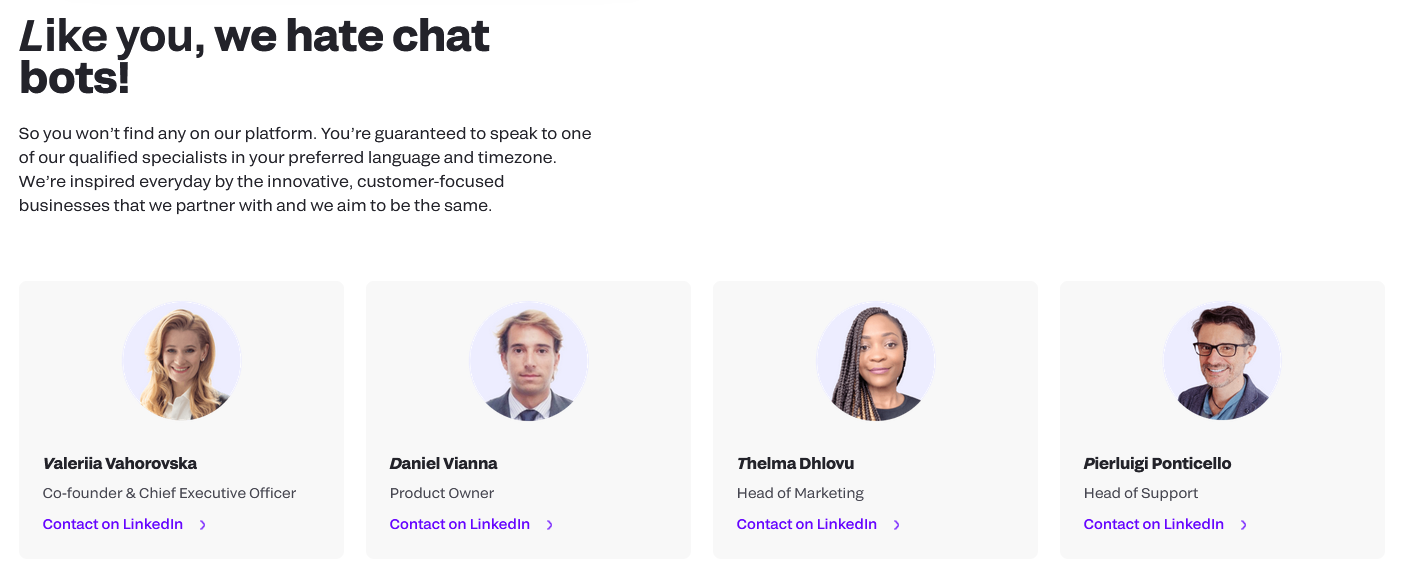The height and width of the screenshot is (567, 1403).
Task: Click the profile photo on Valeriia Vahorovska's card
Action: coord(182,361)
